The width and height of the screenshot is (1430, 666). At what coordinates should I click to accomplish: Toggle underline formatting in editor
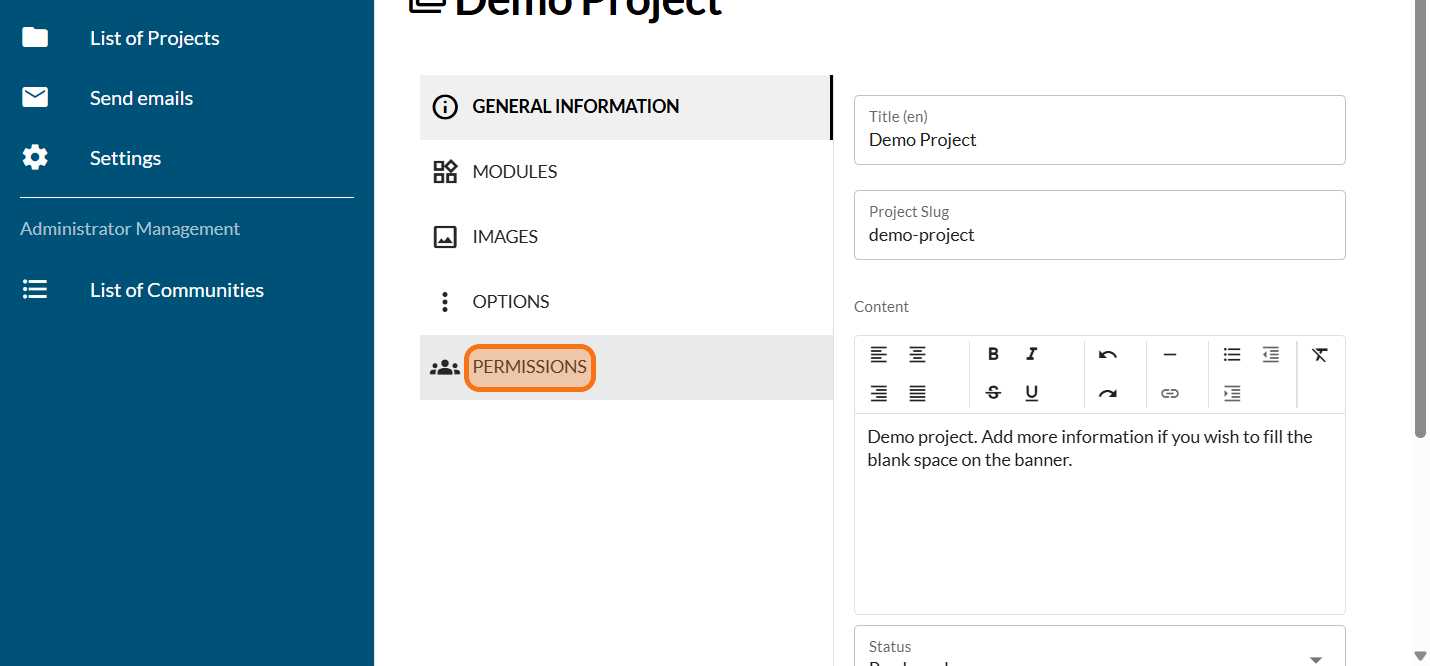[x=1031, y=393]
